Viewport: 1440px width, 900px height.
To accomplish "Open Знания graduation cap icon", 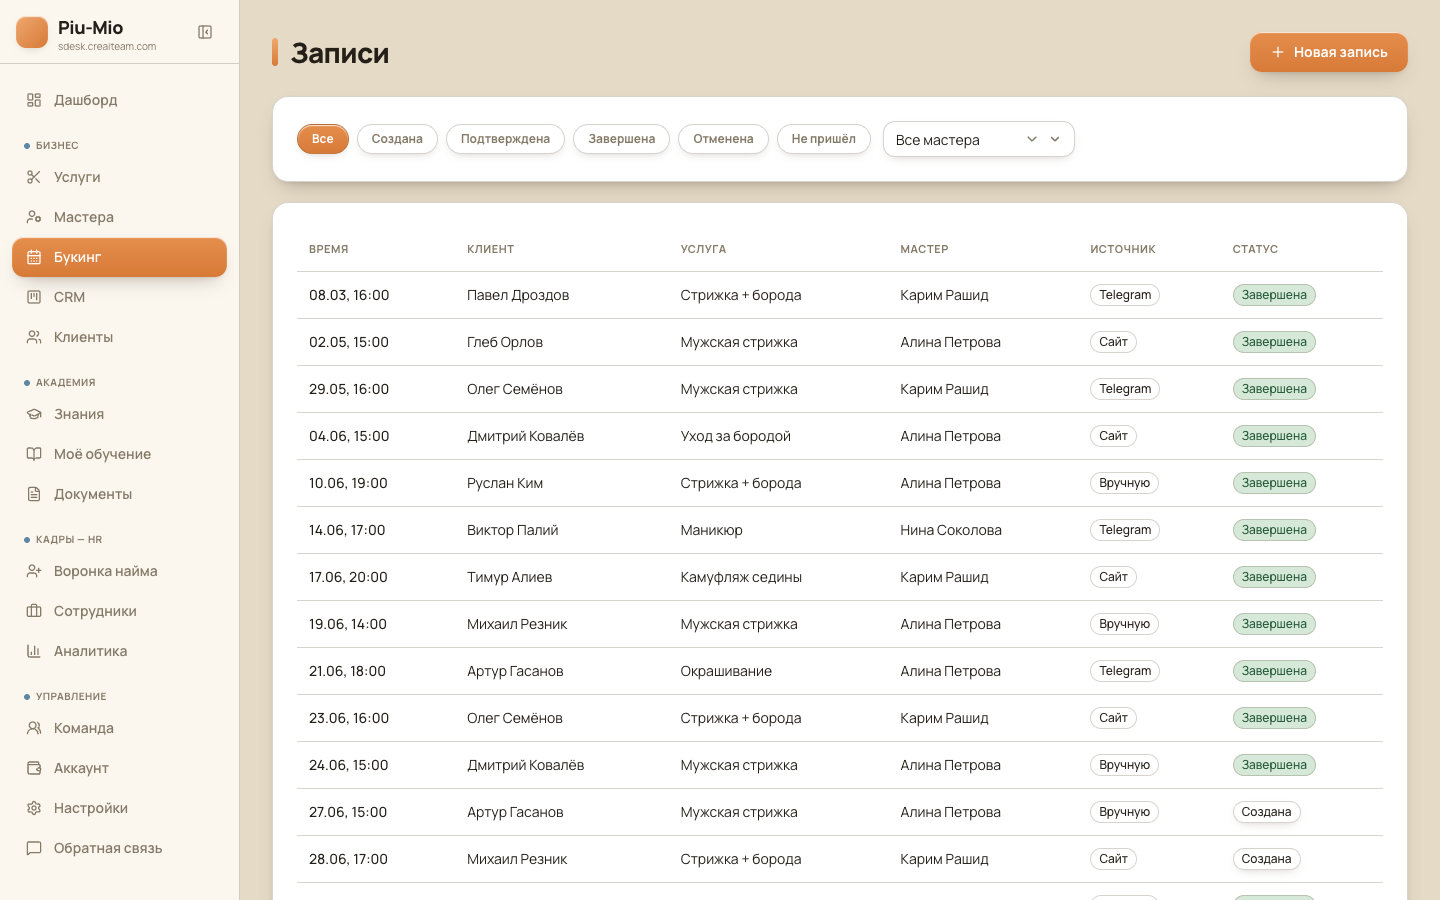I will [x=34, y=414].
